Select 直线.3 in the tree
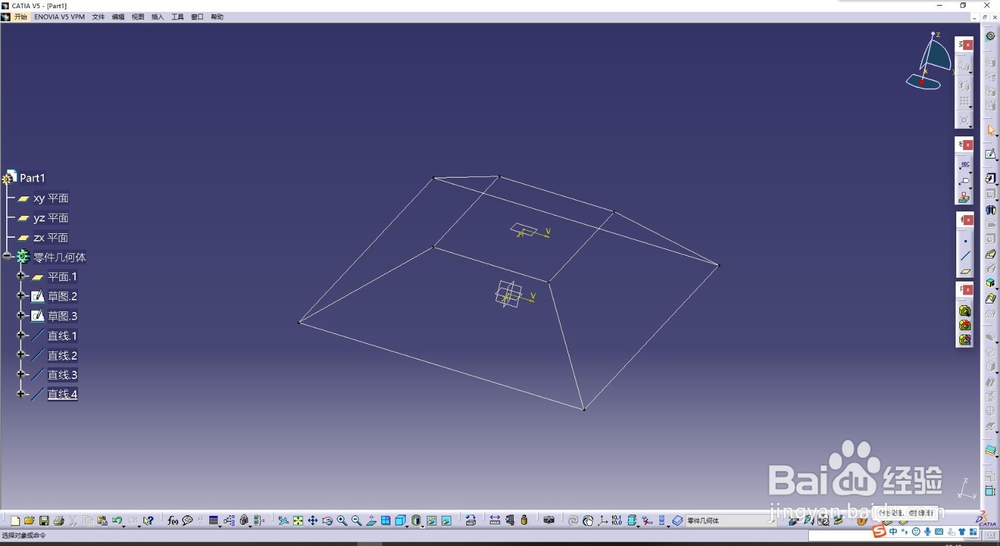Image resolution: width=1000 pixels, height=546 pixels. 62,375
